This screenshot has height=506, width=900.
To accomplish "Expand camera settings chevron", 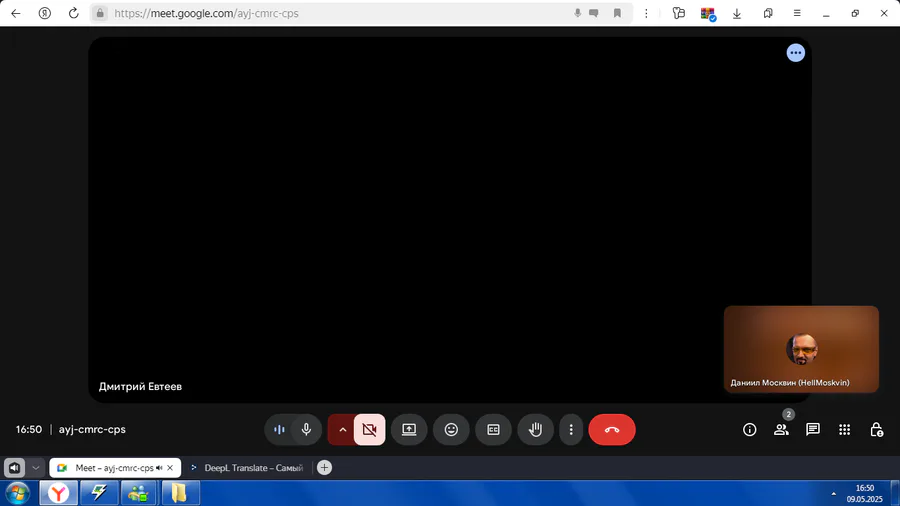I will pyautogui.click(x=342, y=430).
